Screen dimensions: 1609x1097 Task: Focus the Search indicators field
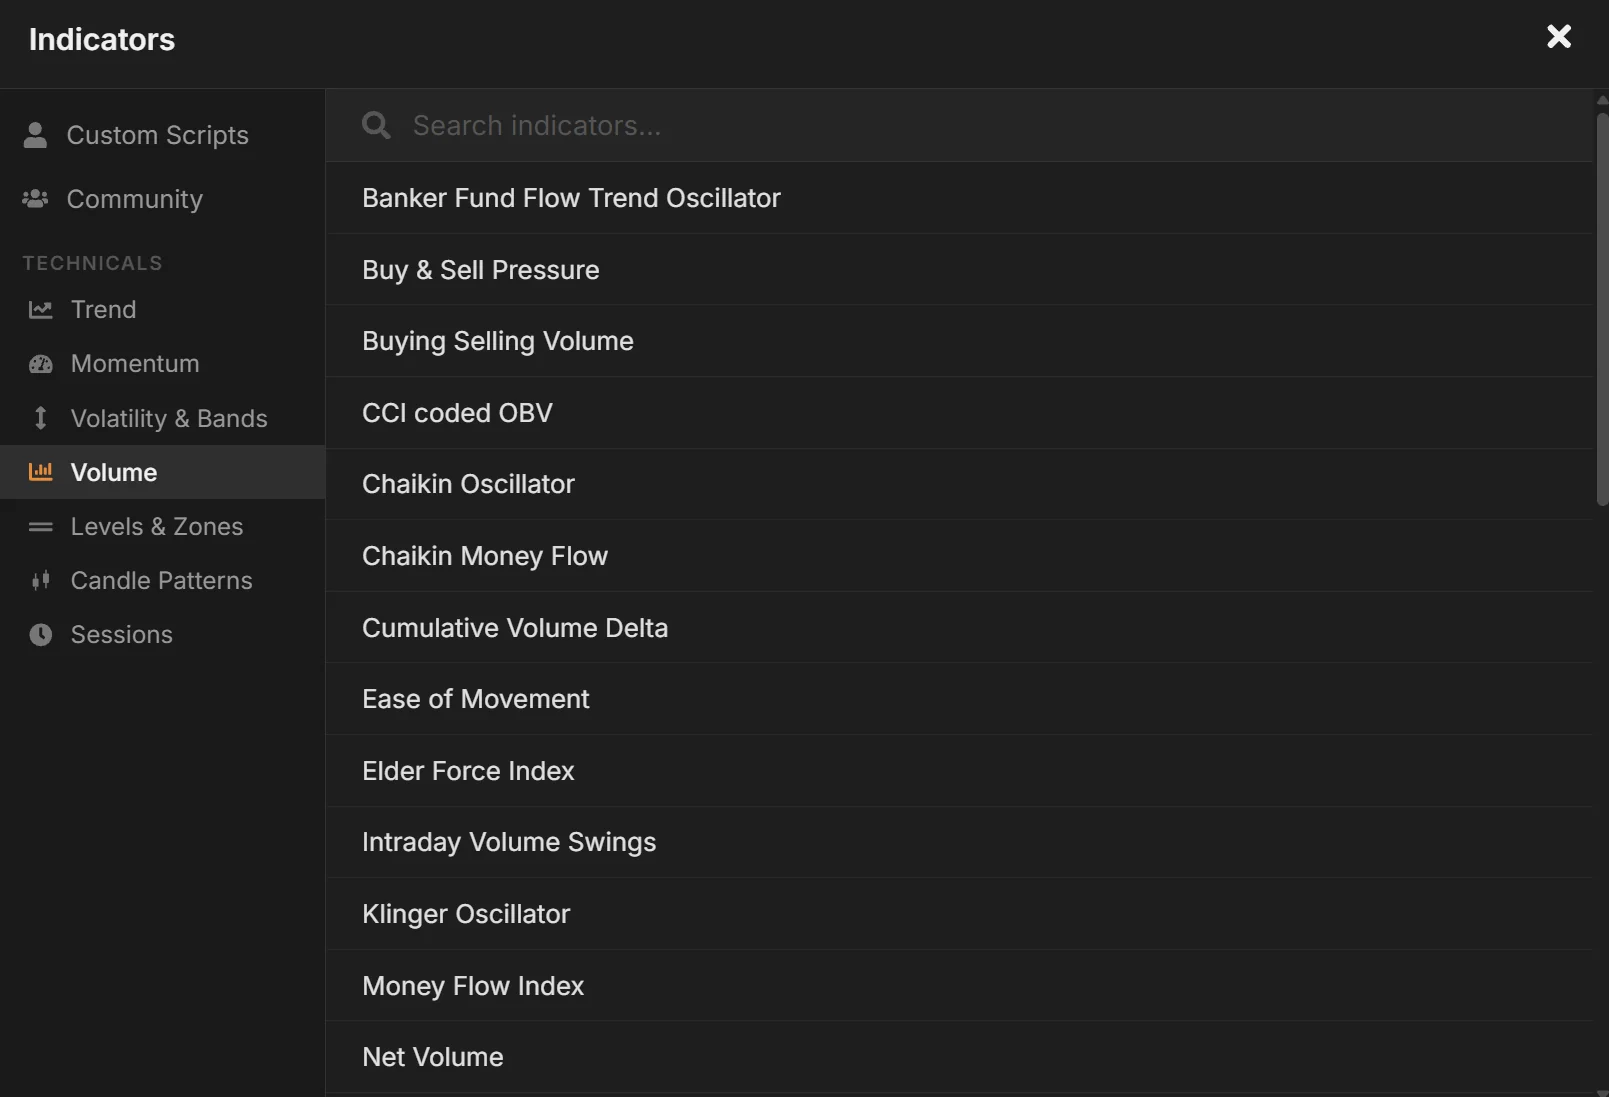[x=959, y=125]
